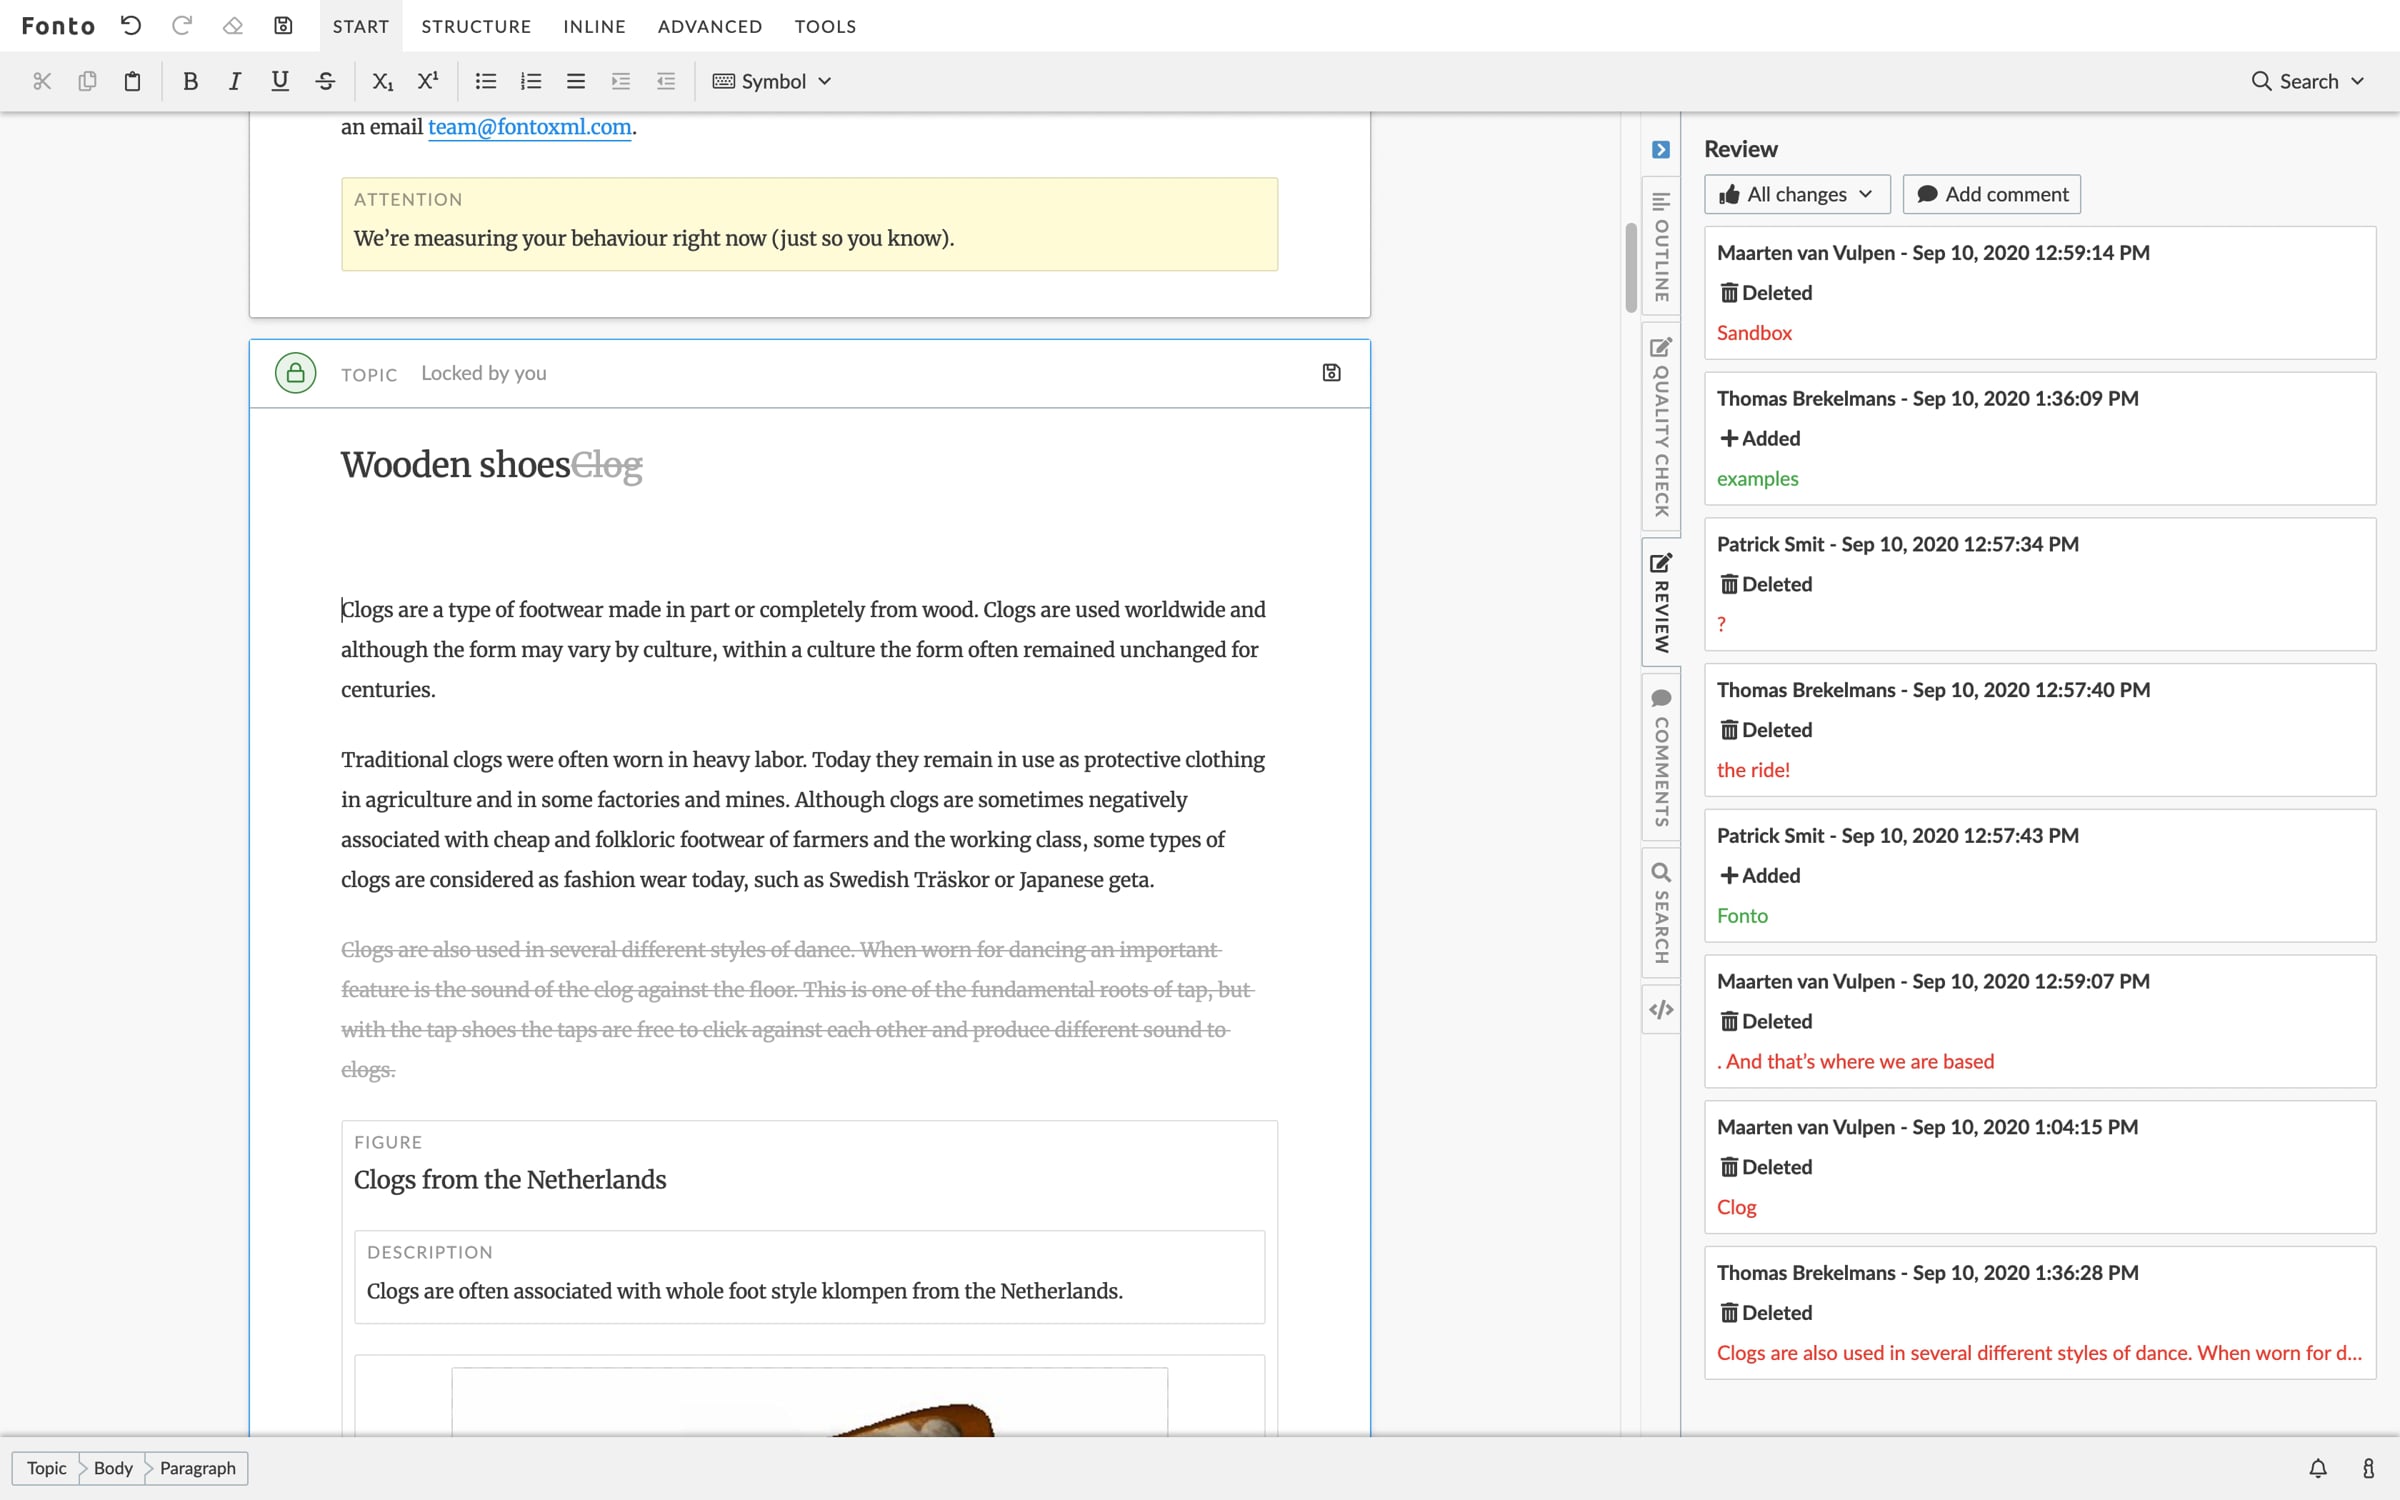This screenshot has height=1500, width=2400.
Task: Select the deleted 'Sandbox' change card
Action: point(2040,293)
